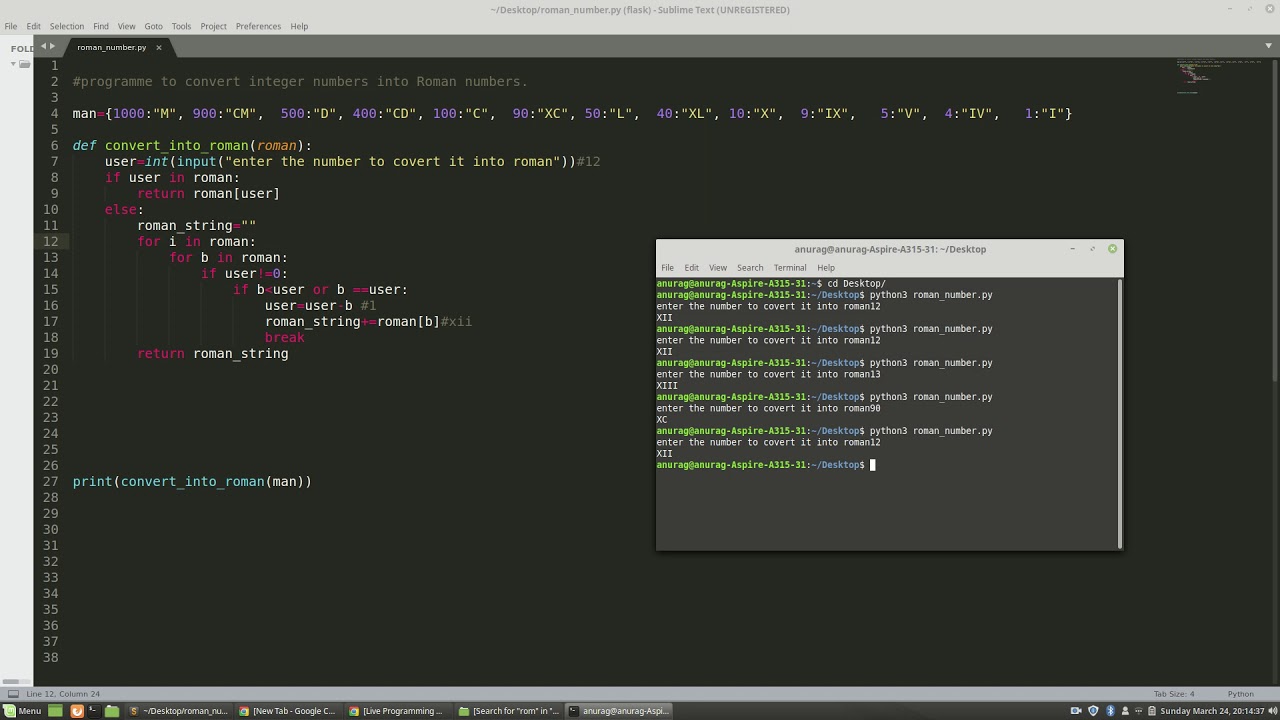The height and width of the screenshot is (720, 1280).
Task: Click the sidebar toggle icon in status bar
Action: (x=13, y=694)
